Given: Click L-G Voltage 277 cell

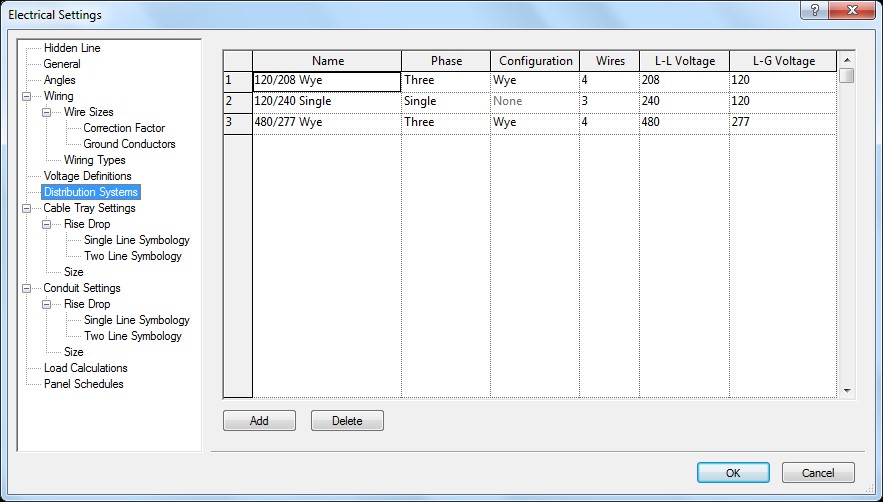Looking at the screenshot, I should click(783, 123).
